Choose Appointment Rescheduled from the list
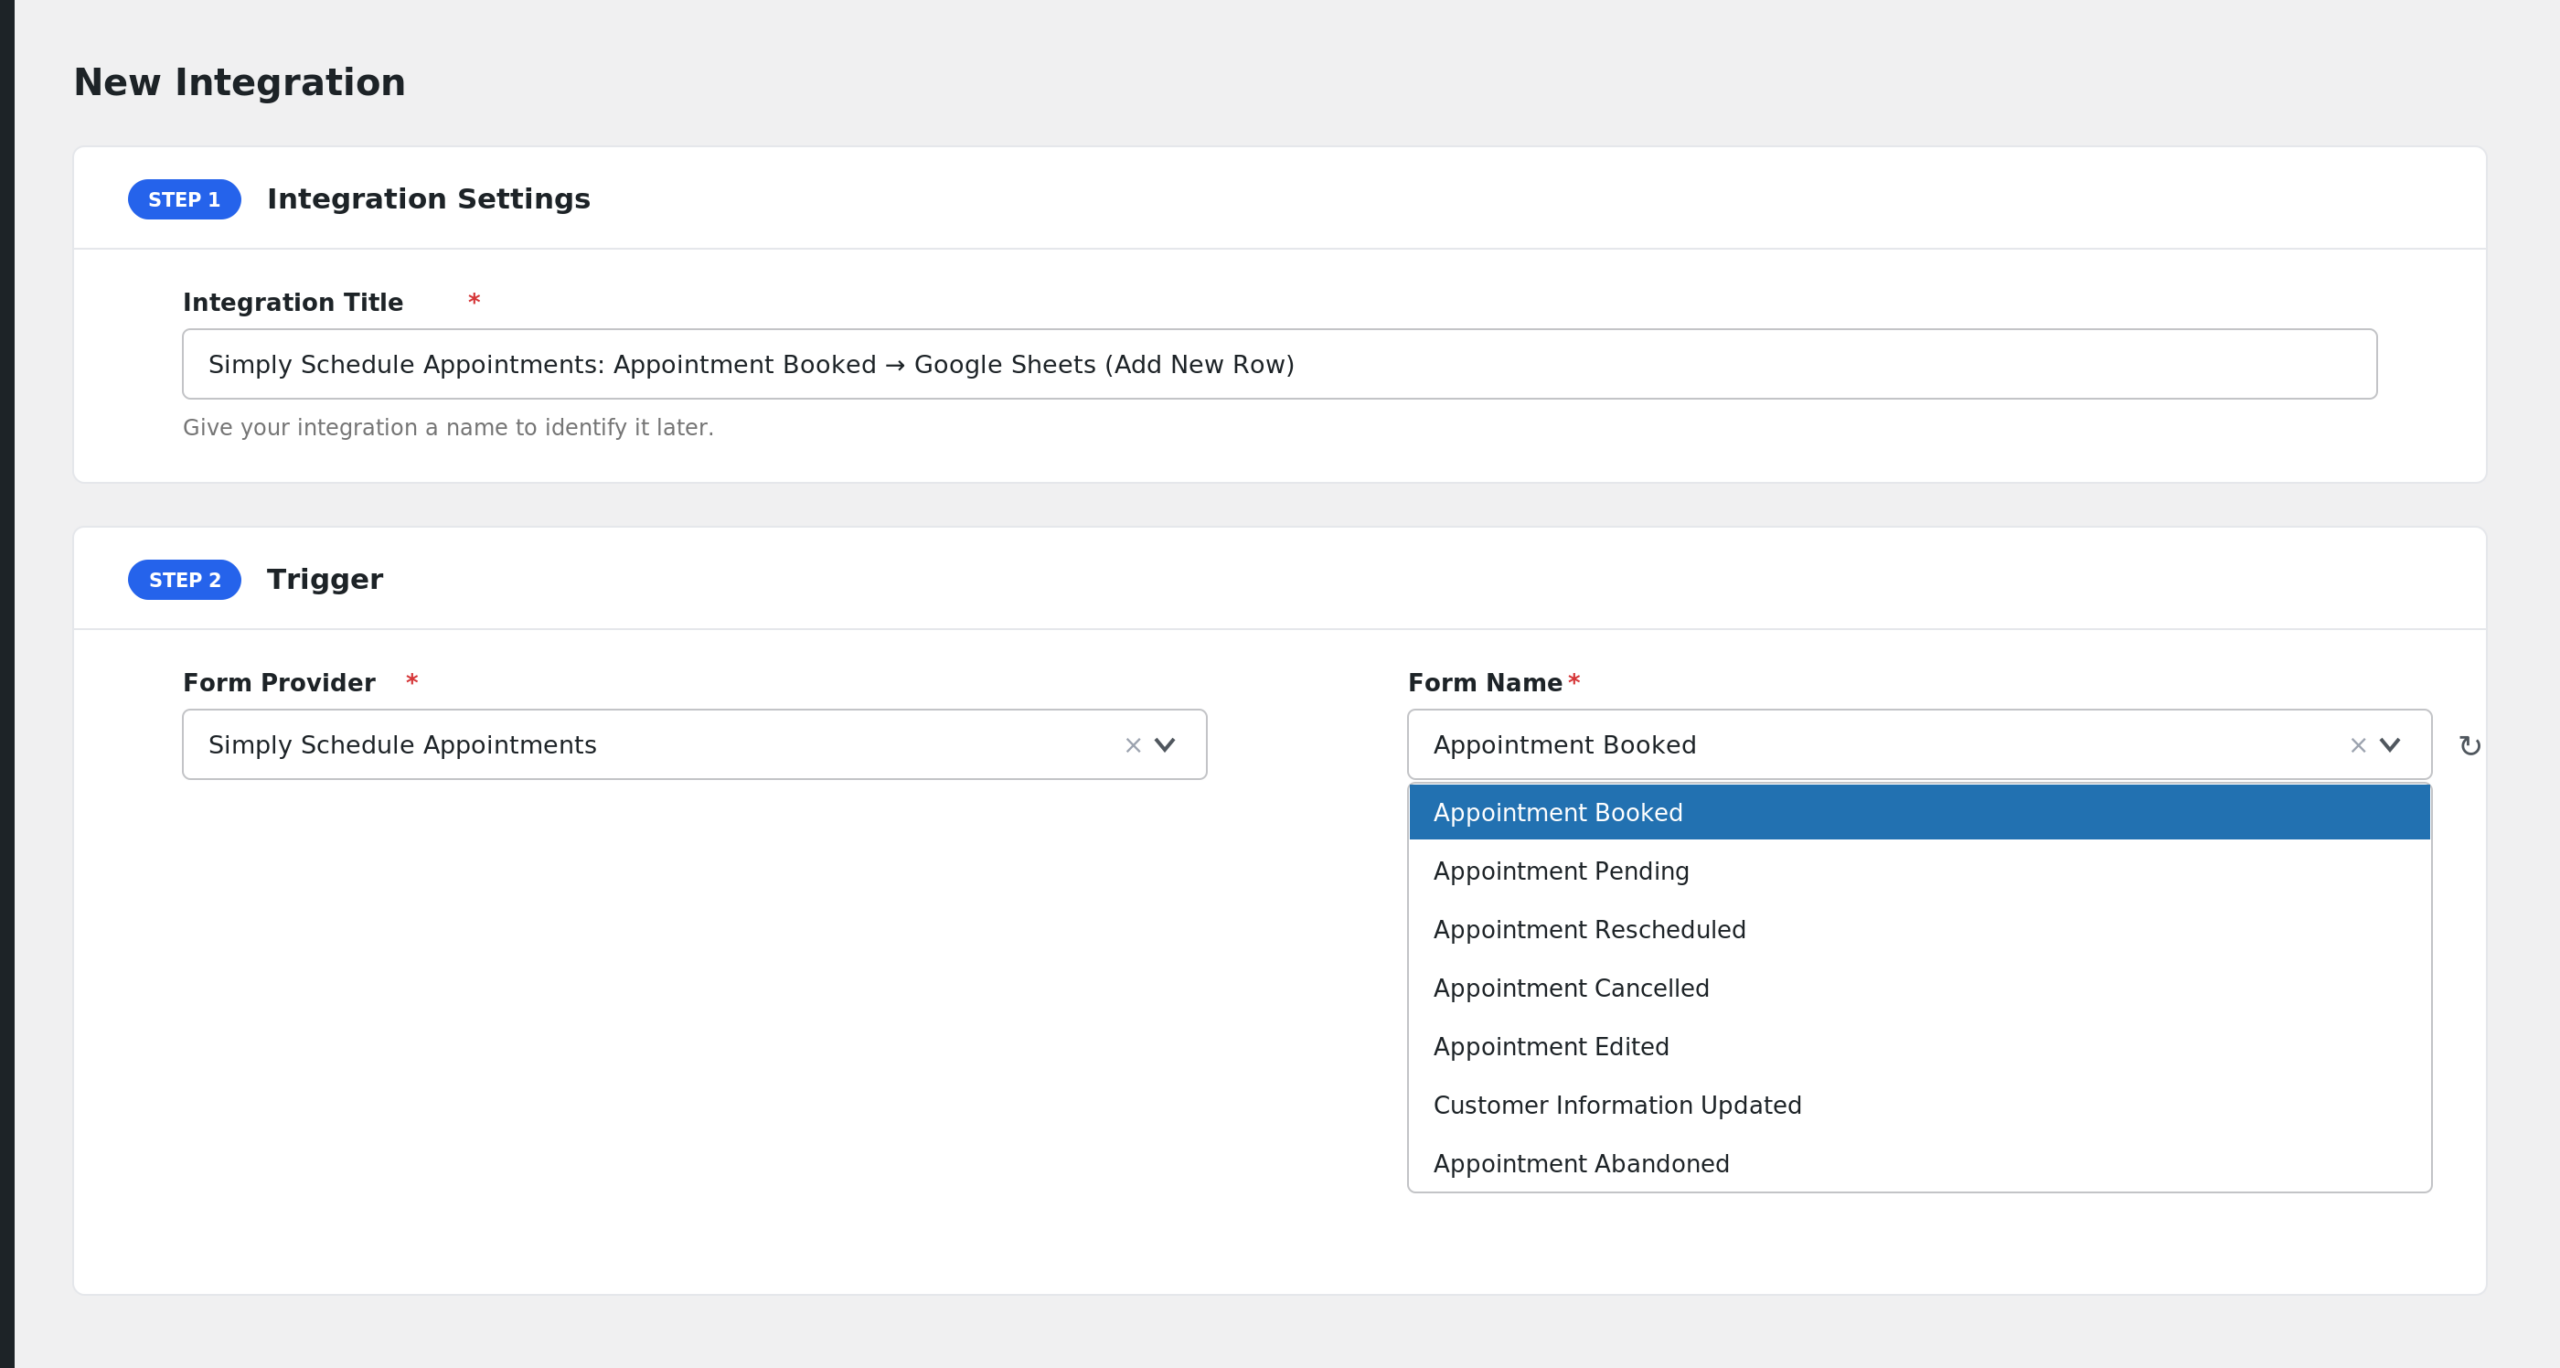 click(1919, 929)
